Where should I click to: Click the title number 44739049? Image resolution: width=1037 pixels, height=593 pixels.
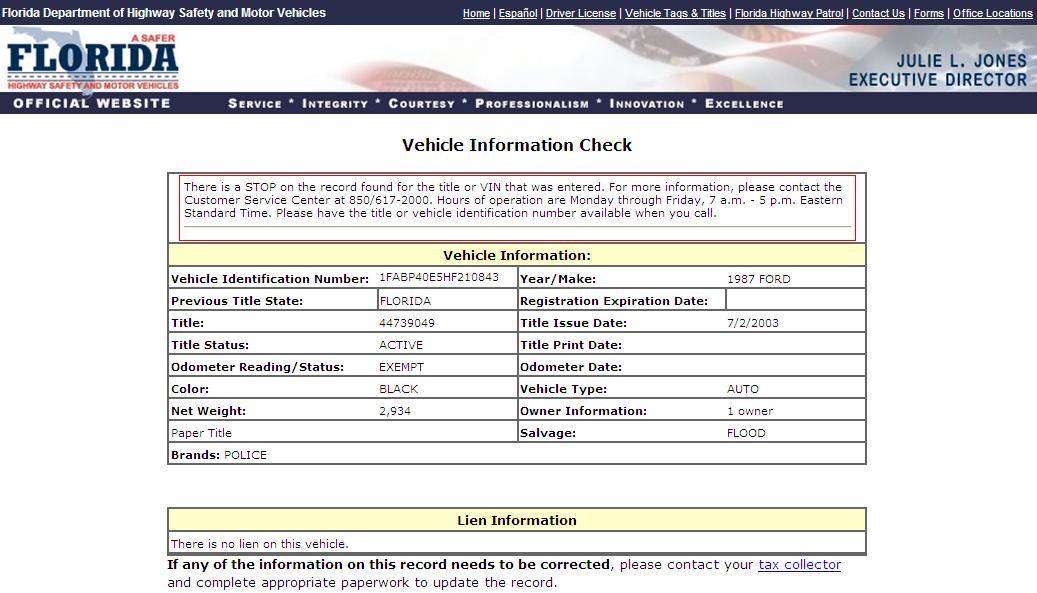[x=407, y=323]
